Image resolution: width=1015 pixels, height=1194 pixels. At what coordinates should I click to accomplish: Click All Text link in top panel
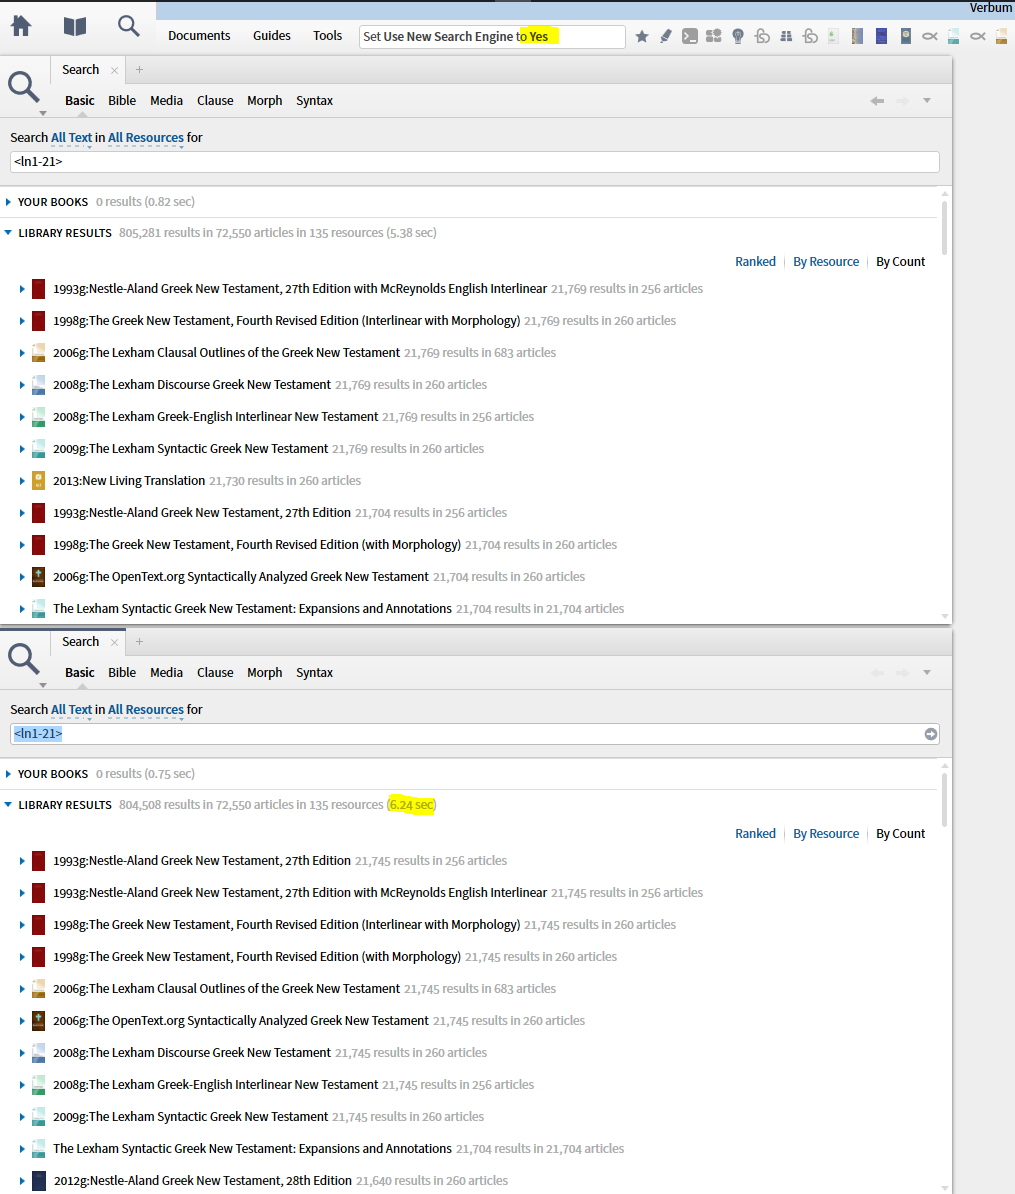tap(72, 137)
